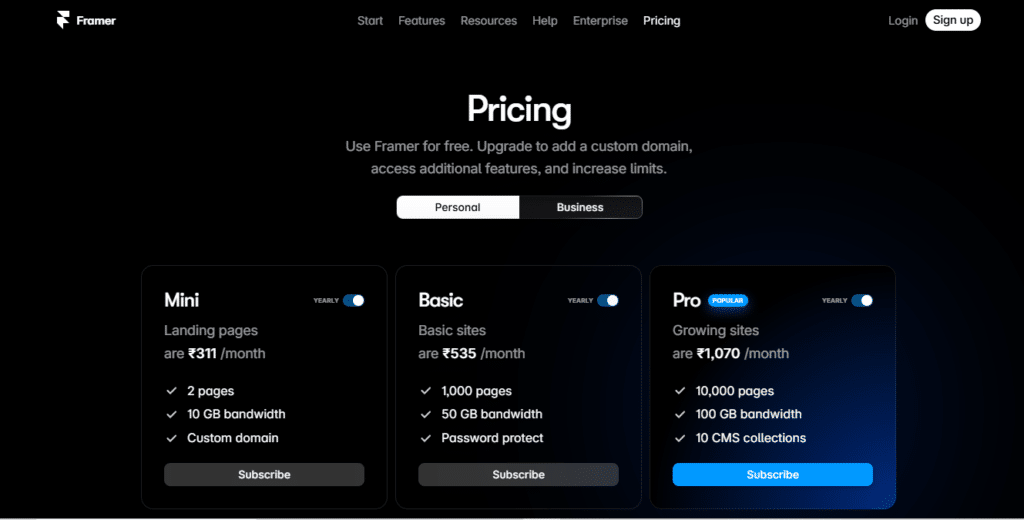The width and height of the screenshot is (1024, 520).
Task: Open the Enterprise navigation link
Action: [600, 21]
